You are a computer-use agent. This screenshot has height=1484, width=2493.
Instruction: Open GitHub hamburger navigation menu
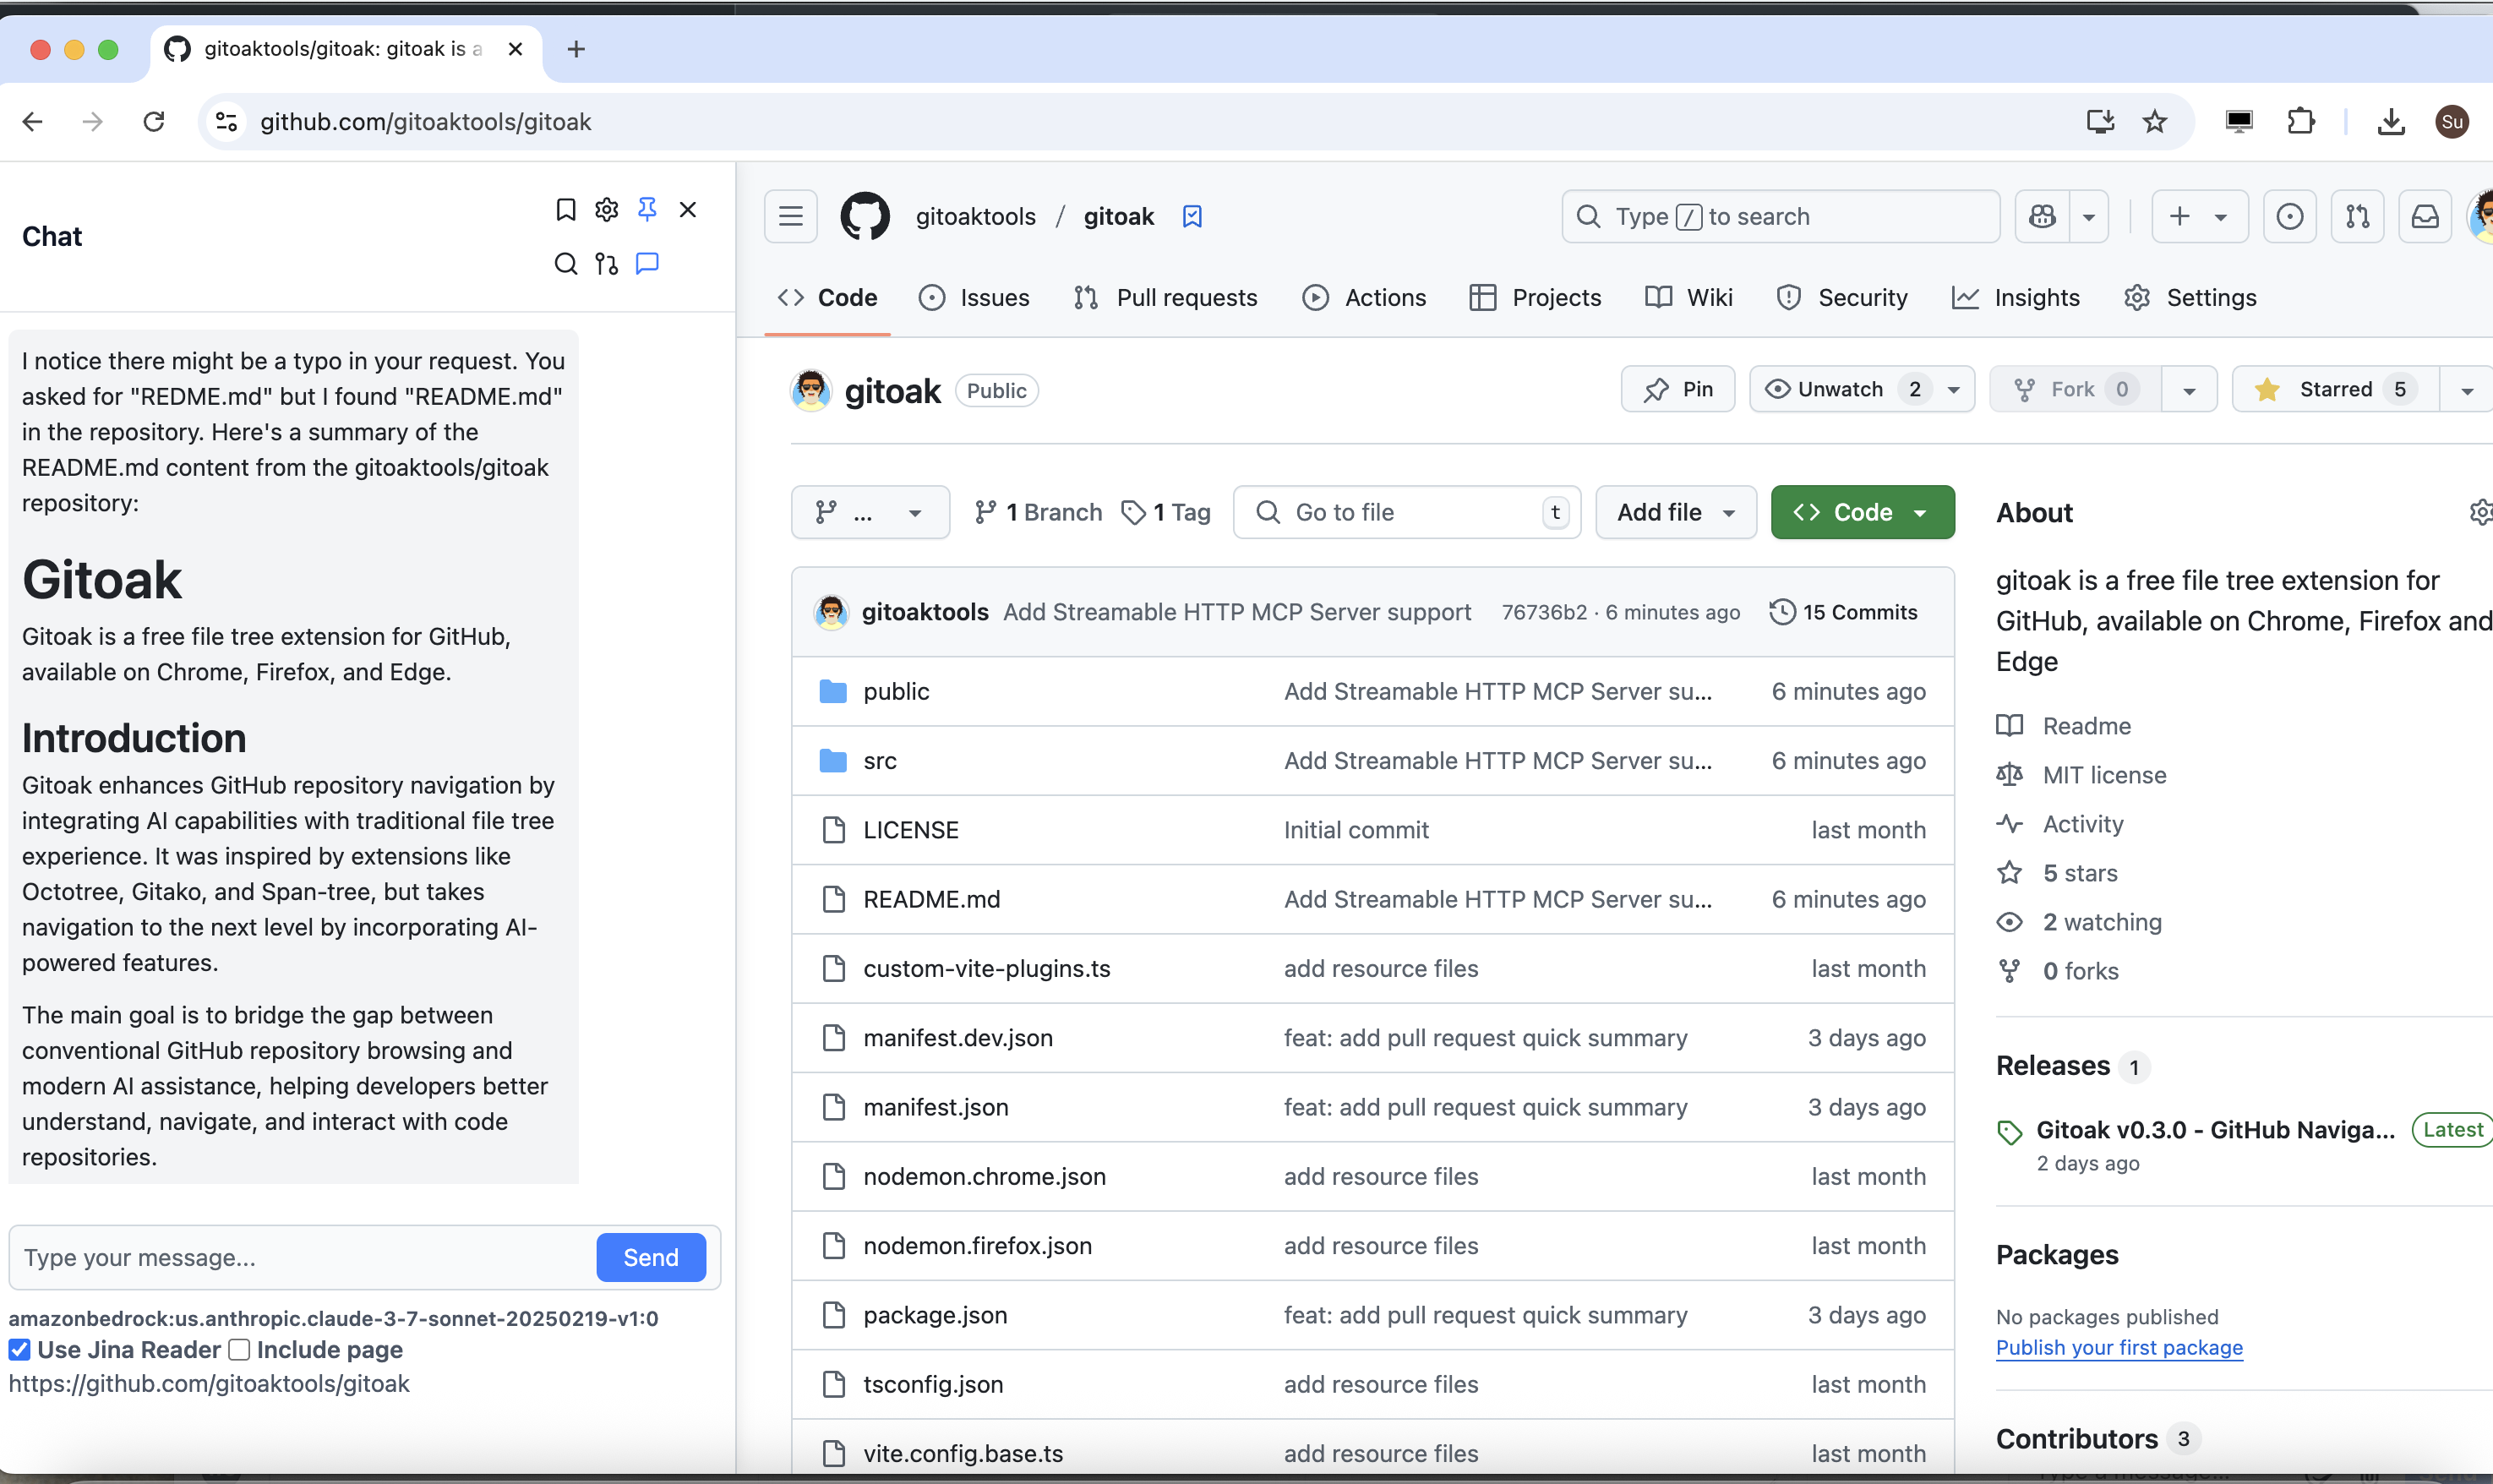pos(790,217)
